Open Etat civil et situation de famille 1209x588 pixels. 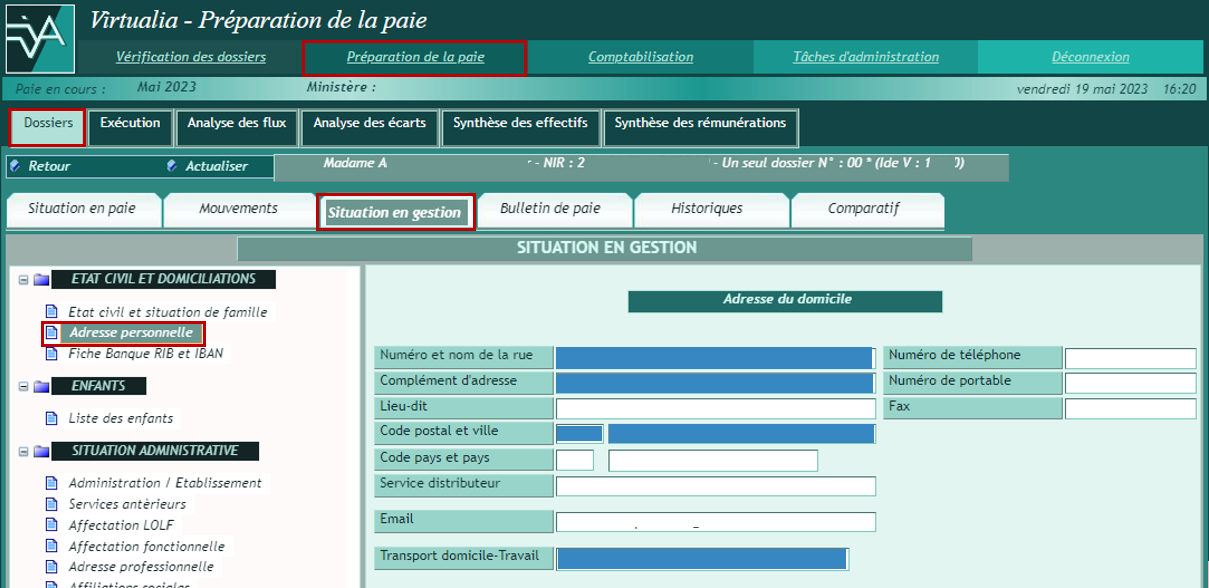point(167,312)
